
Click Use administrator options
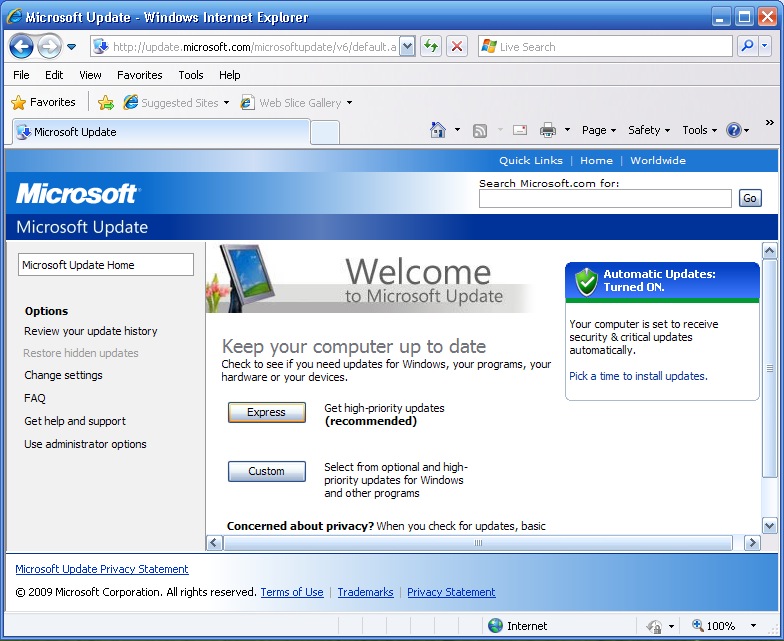coord(85,444)
